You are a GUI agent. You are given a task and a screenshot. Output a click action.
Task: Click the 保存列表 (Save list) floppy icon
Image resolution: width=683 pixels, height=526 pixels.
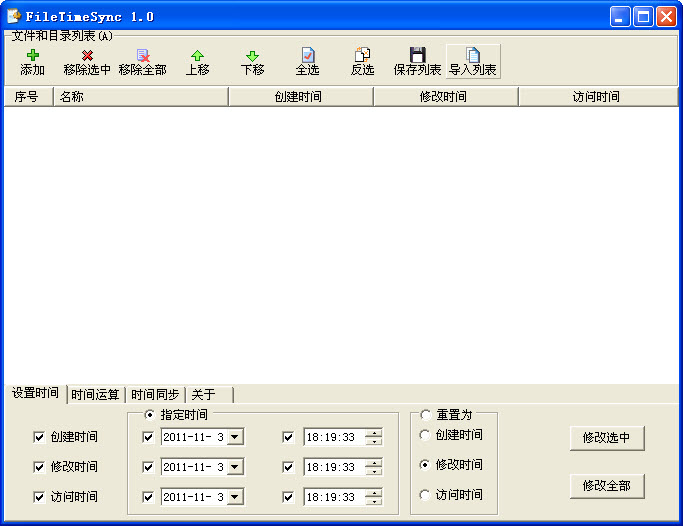click(417, 56)
